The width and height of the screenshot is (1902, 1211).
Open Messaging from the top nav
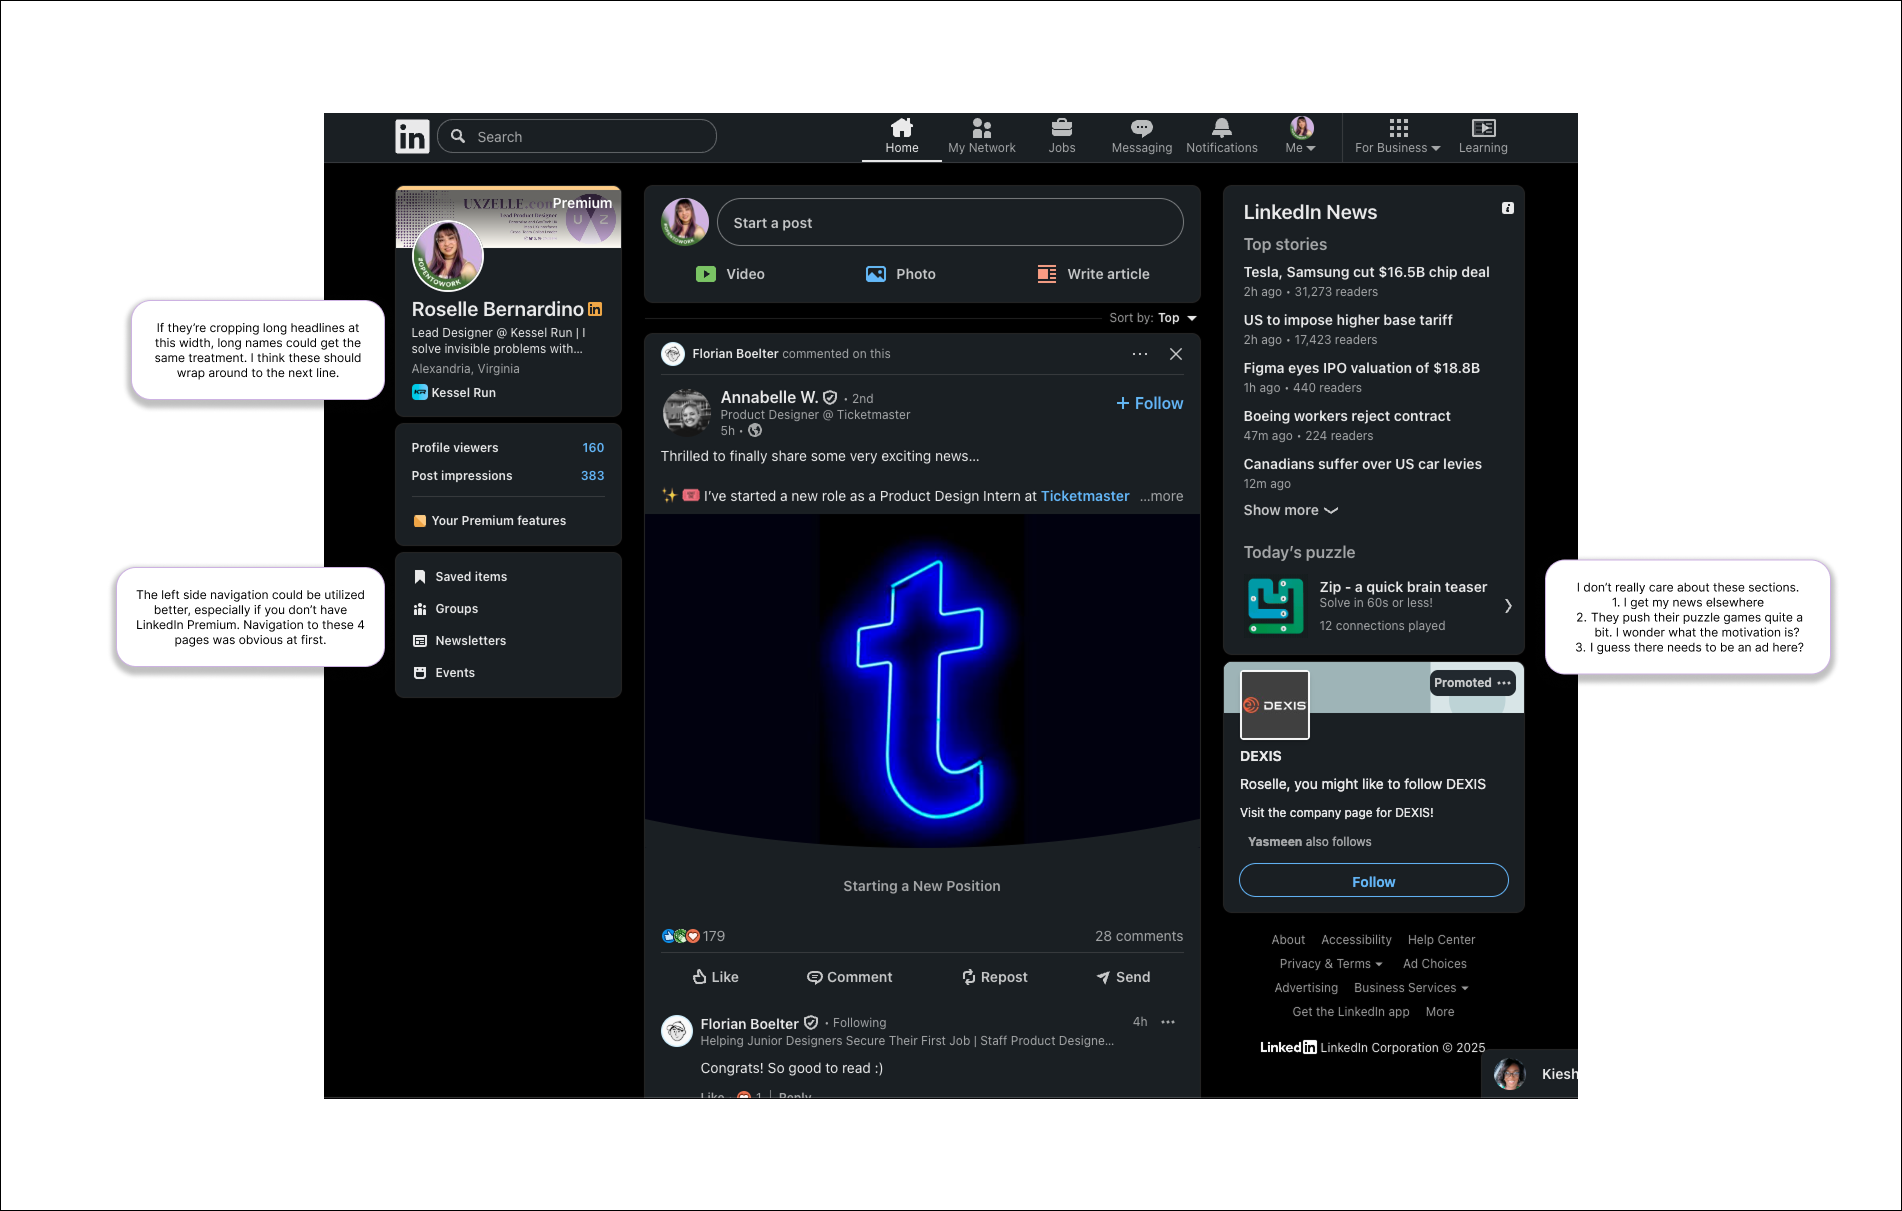tap(1141, 137)
